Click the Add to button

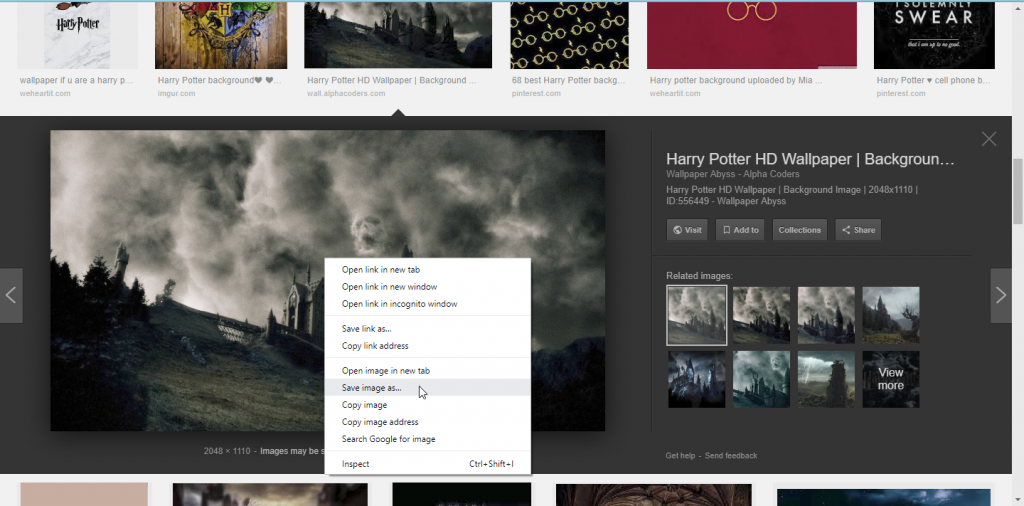click(741, 230)
